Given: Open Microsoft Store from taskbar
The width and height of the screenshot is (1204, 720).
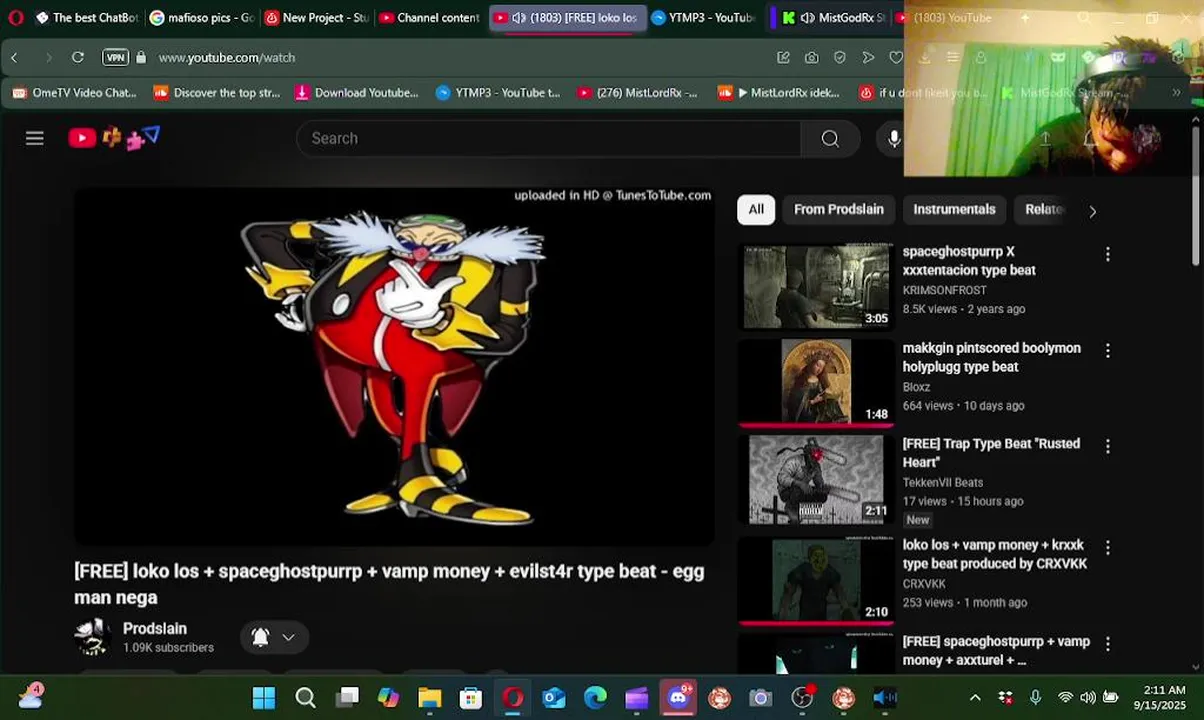Looking at the screenshot, I should (x=471, y=698).
